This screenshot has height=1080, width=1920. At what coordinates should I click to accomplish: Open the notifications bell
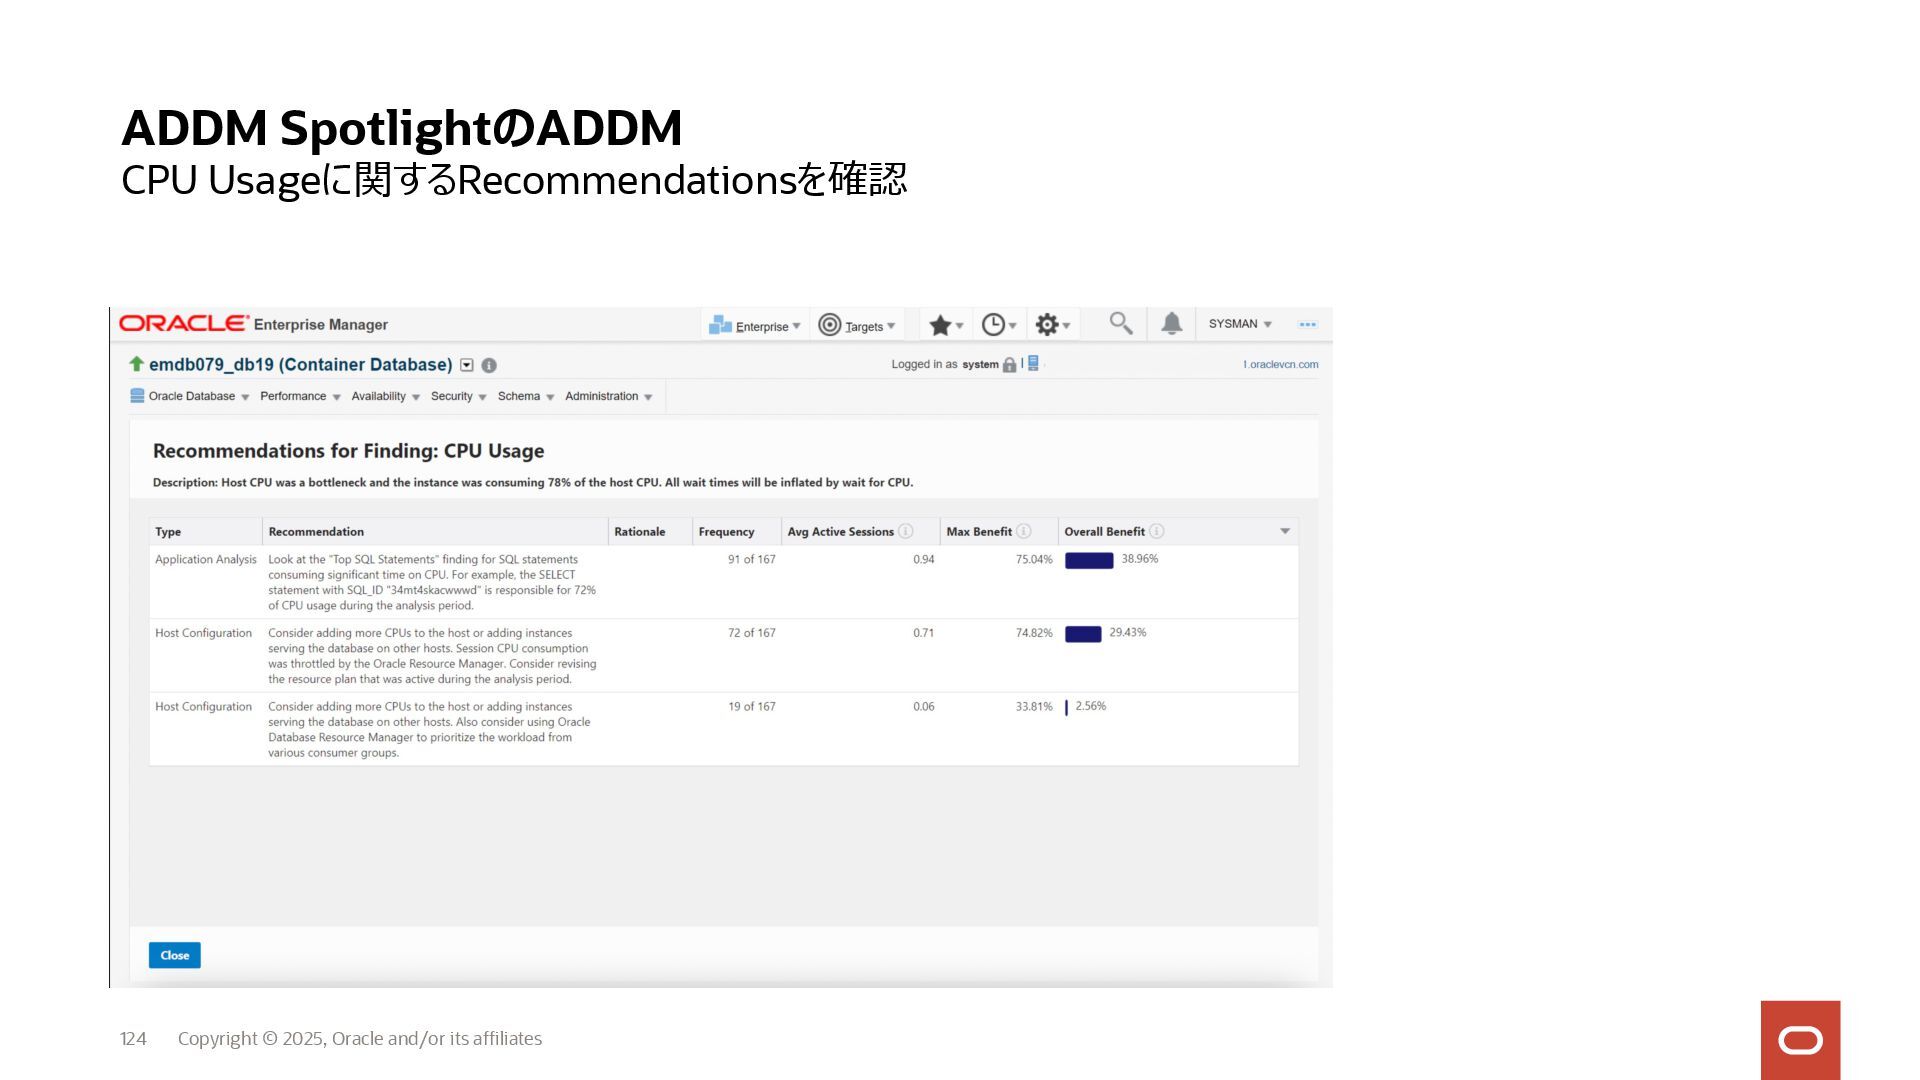pos(1172,323)
